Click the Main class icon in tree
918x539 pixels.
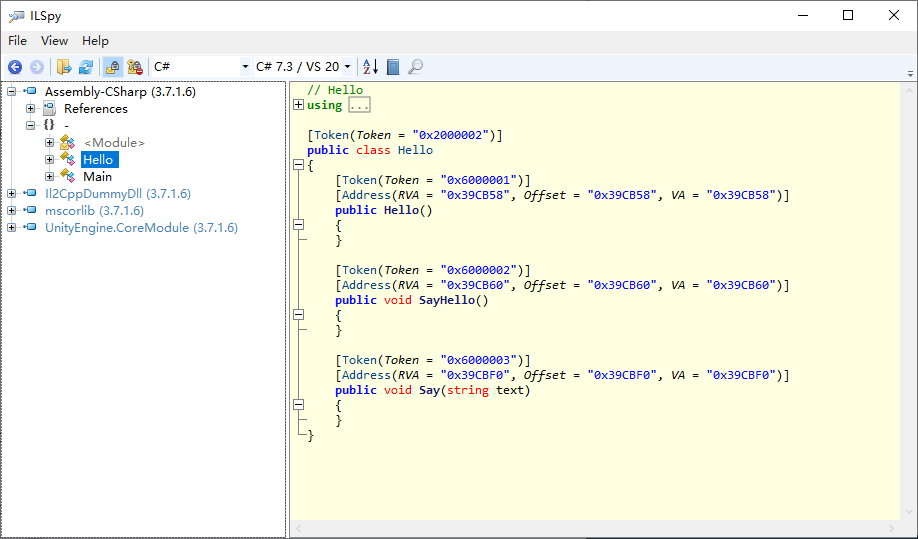tap(67, 176)
